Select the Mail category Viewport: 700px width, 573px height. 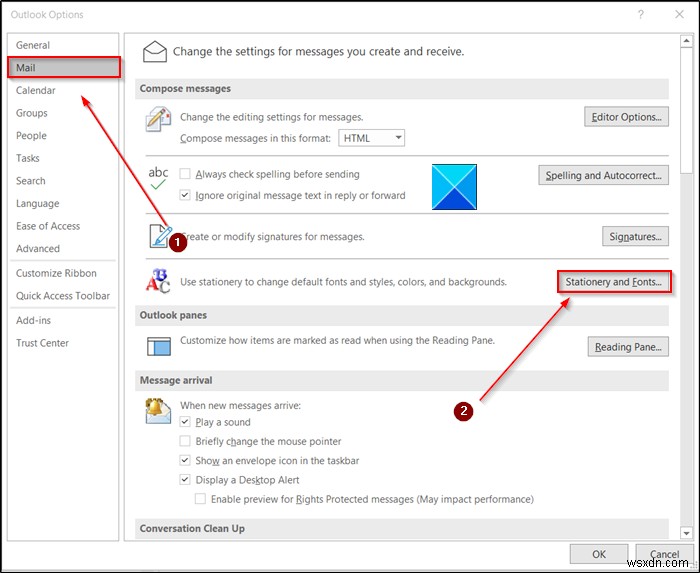tap(64, 67)
